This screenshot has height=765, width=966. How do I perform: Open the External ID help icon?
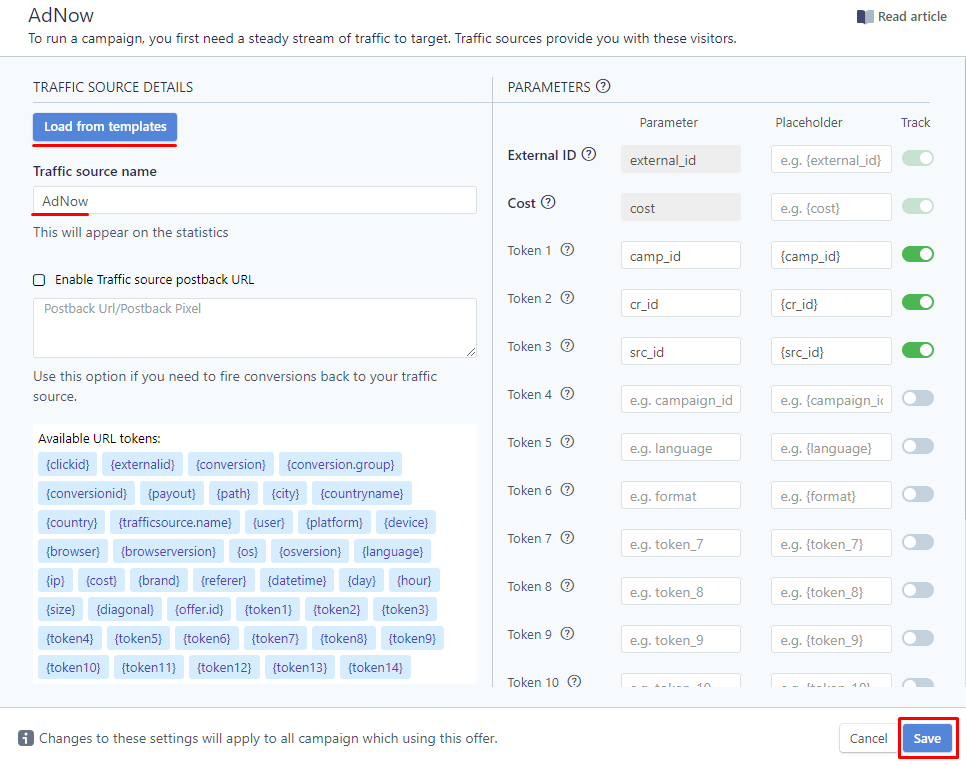point(589,154)
